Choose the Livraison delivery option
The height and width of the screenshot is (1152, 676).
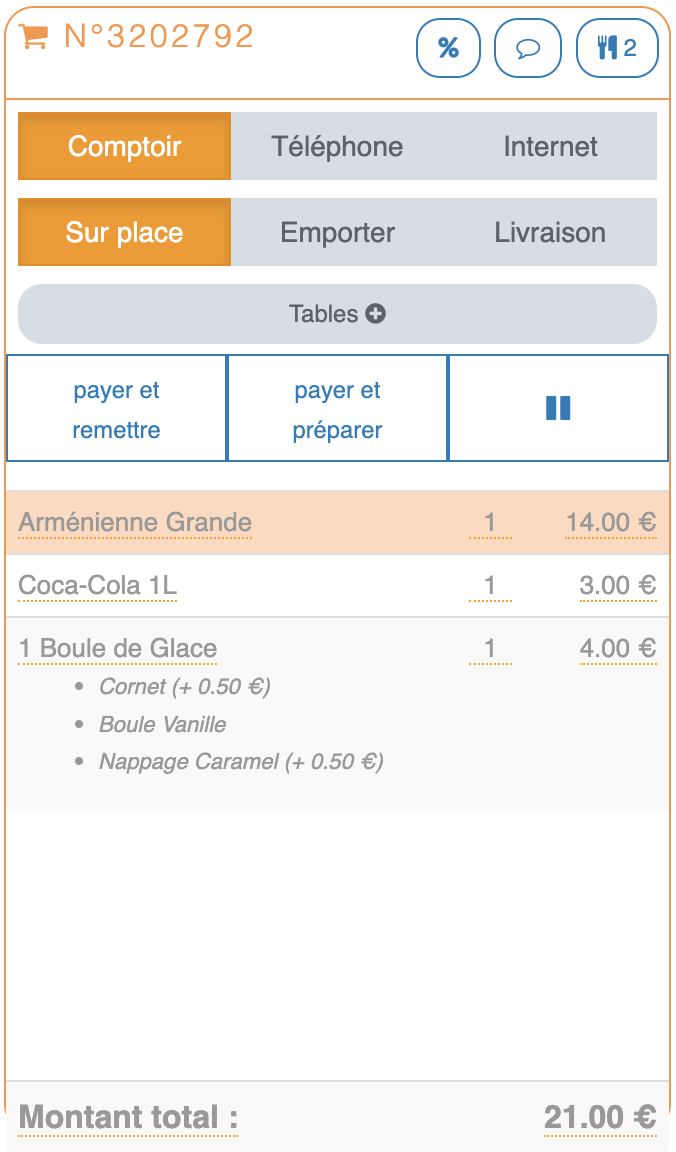[x=550, y=232]
